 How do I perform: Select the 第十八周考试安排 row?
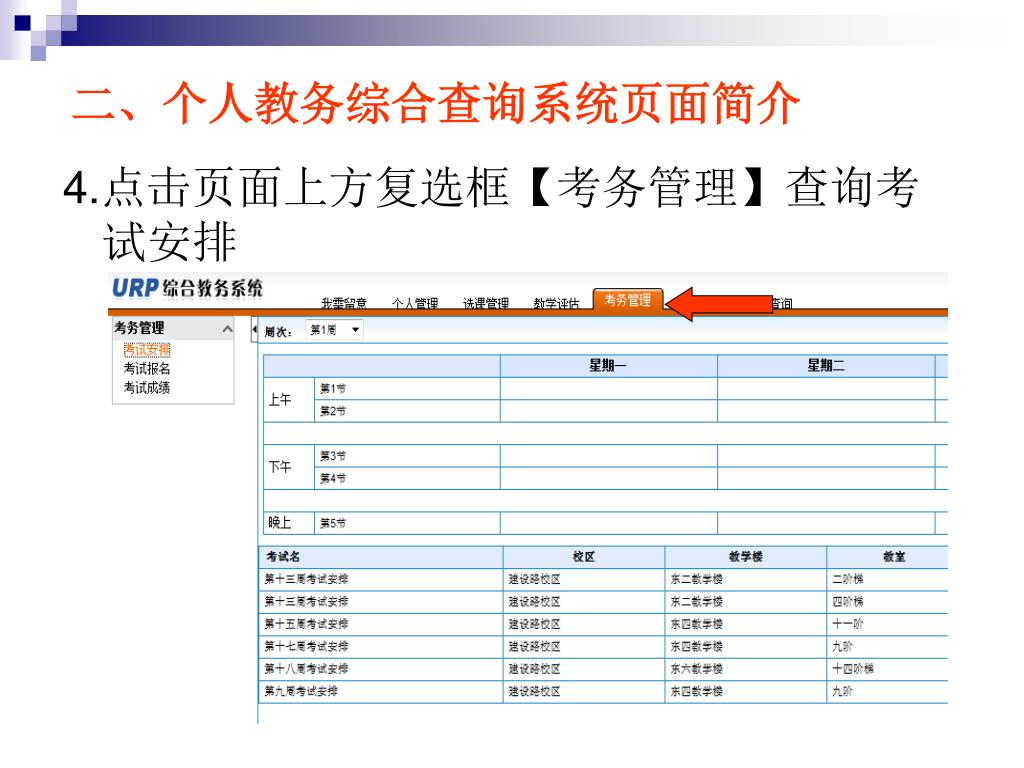(x=603, y=669)
